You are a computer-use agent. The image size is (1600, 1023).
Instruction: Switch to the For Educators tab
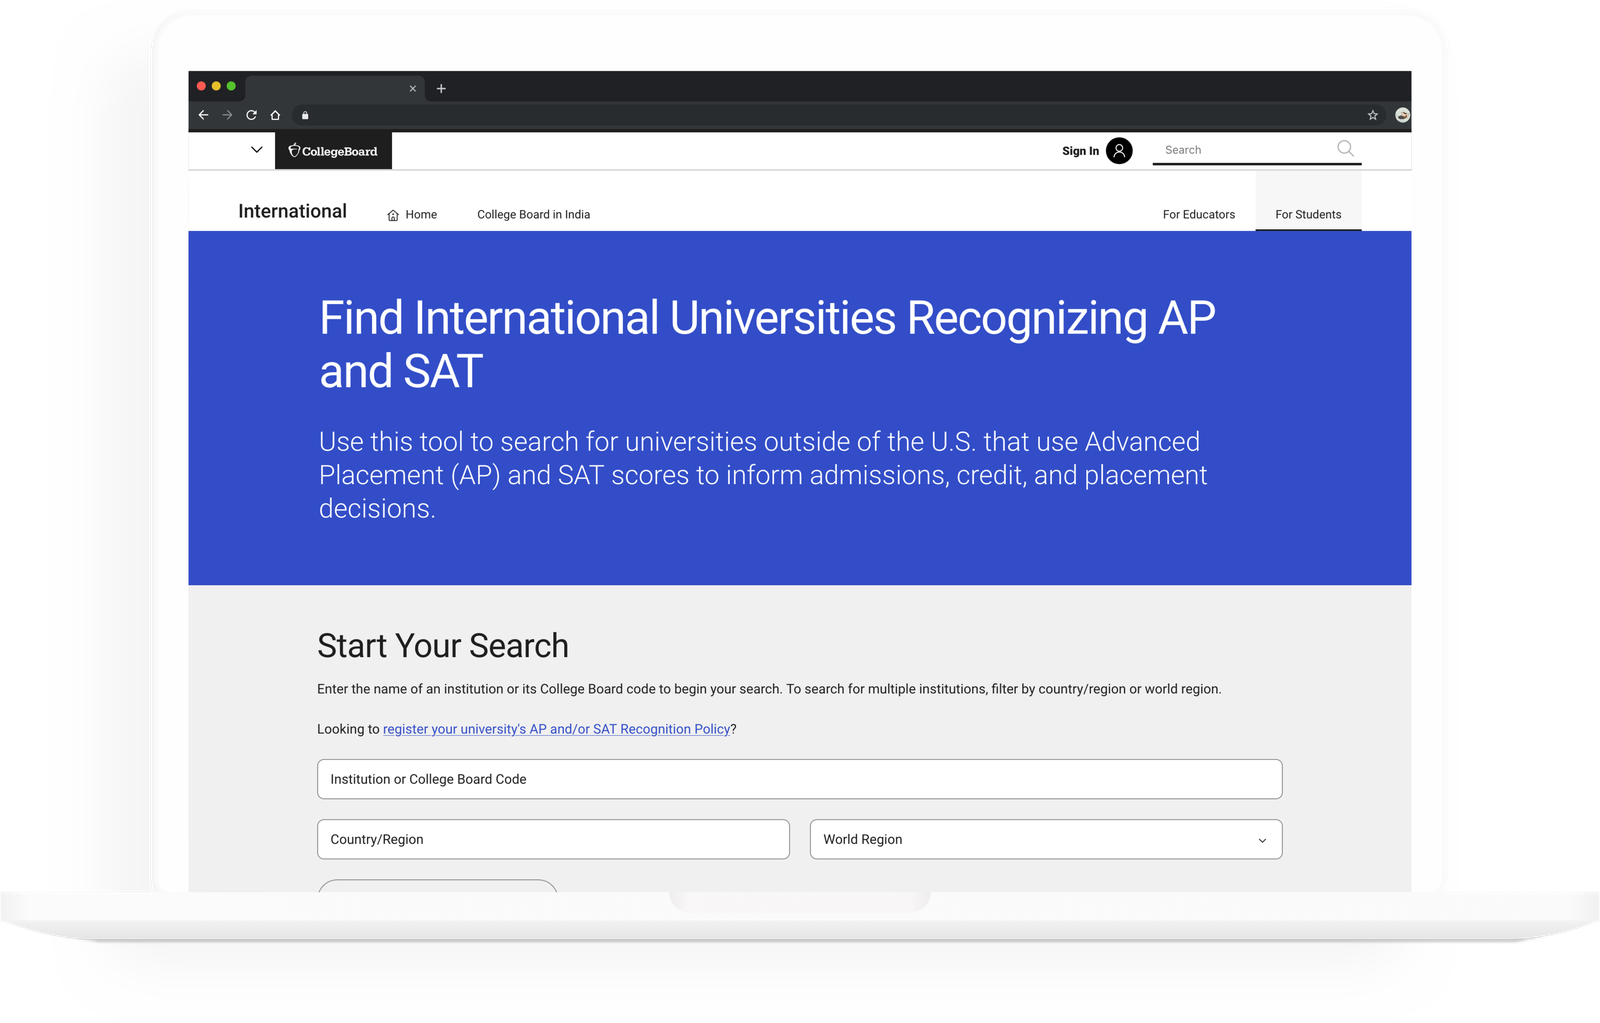tap(1198, 215)
